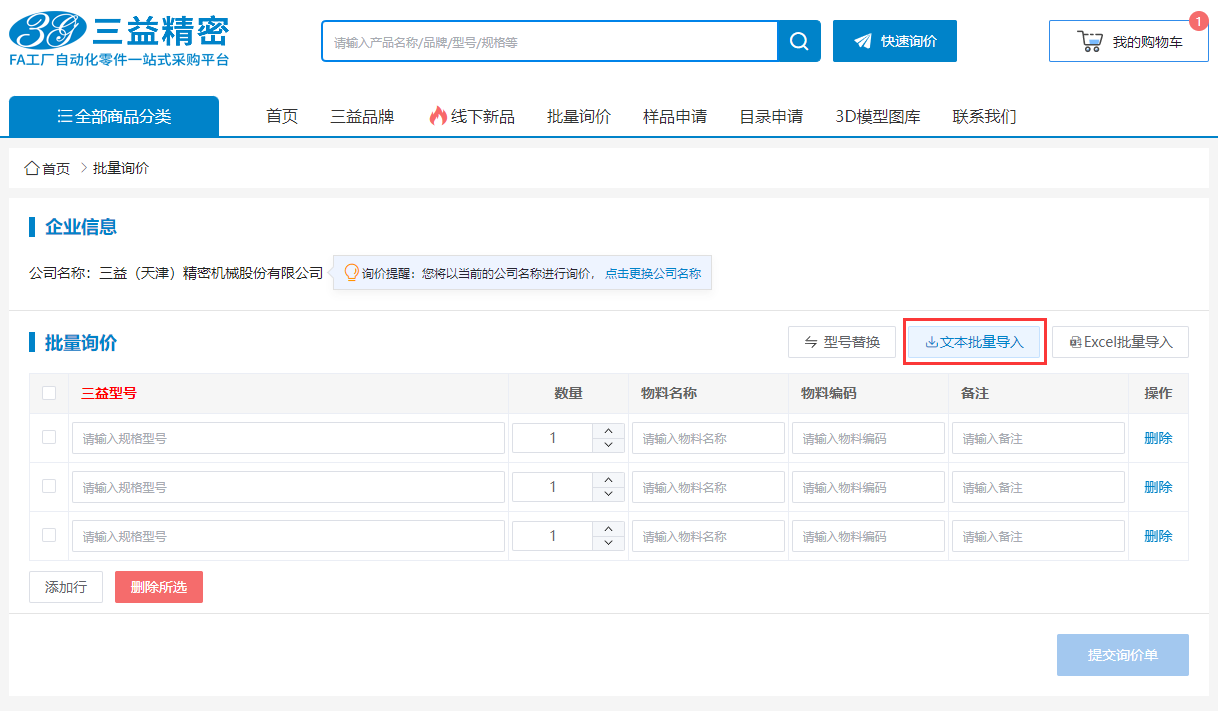Click the 添加行 button
1218x711 pixels.
(66, 587)
